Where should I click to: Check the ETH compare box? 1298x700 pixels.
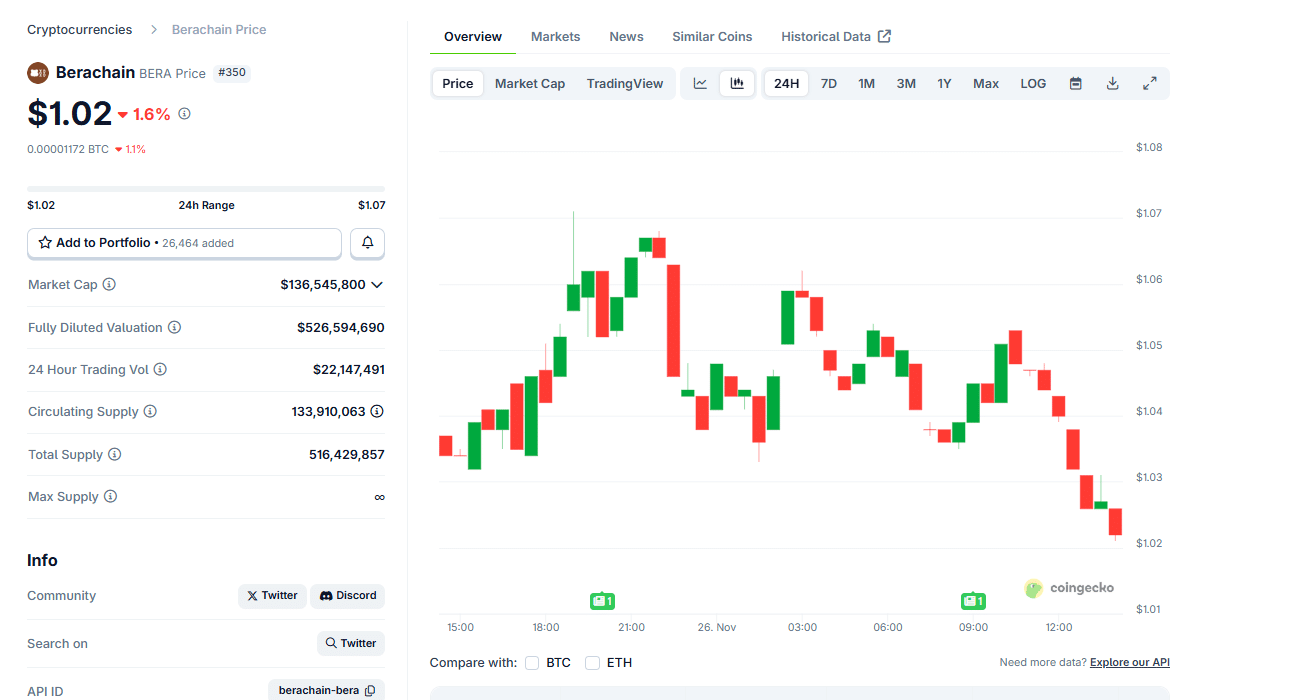[x=592, y=663]
